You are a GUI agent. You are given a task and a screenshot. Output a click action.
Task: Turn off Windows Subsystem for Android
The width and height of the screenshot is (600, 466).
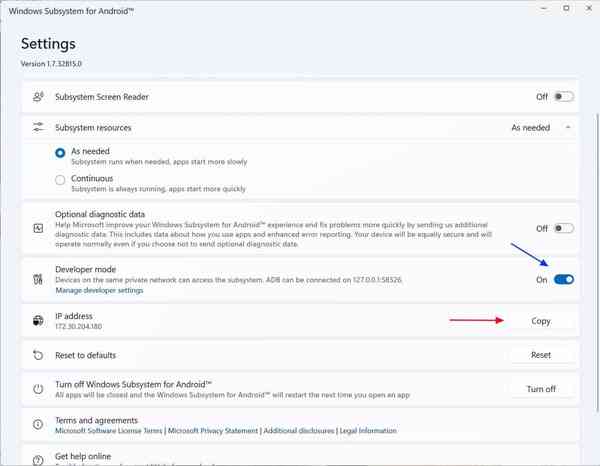tap(542, 389)
